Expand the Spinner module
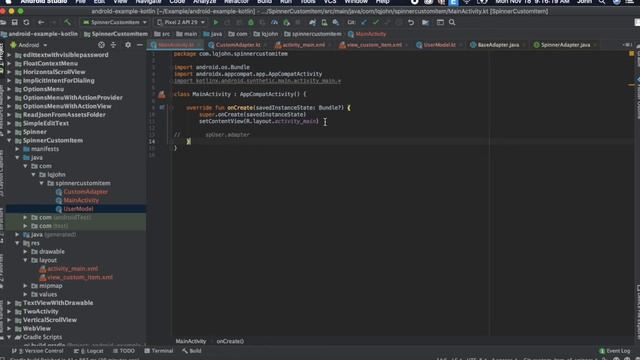640x360 pixels. [9, 132]
